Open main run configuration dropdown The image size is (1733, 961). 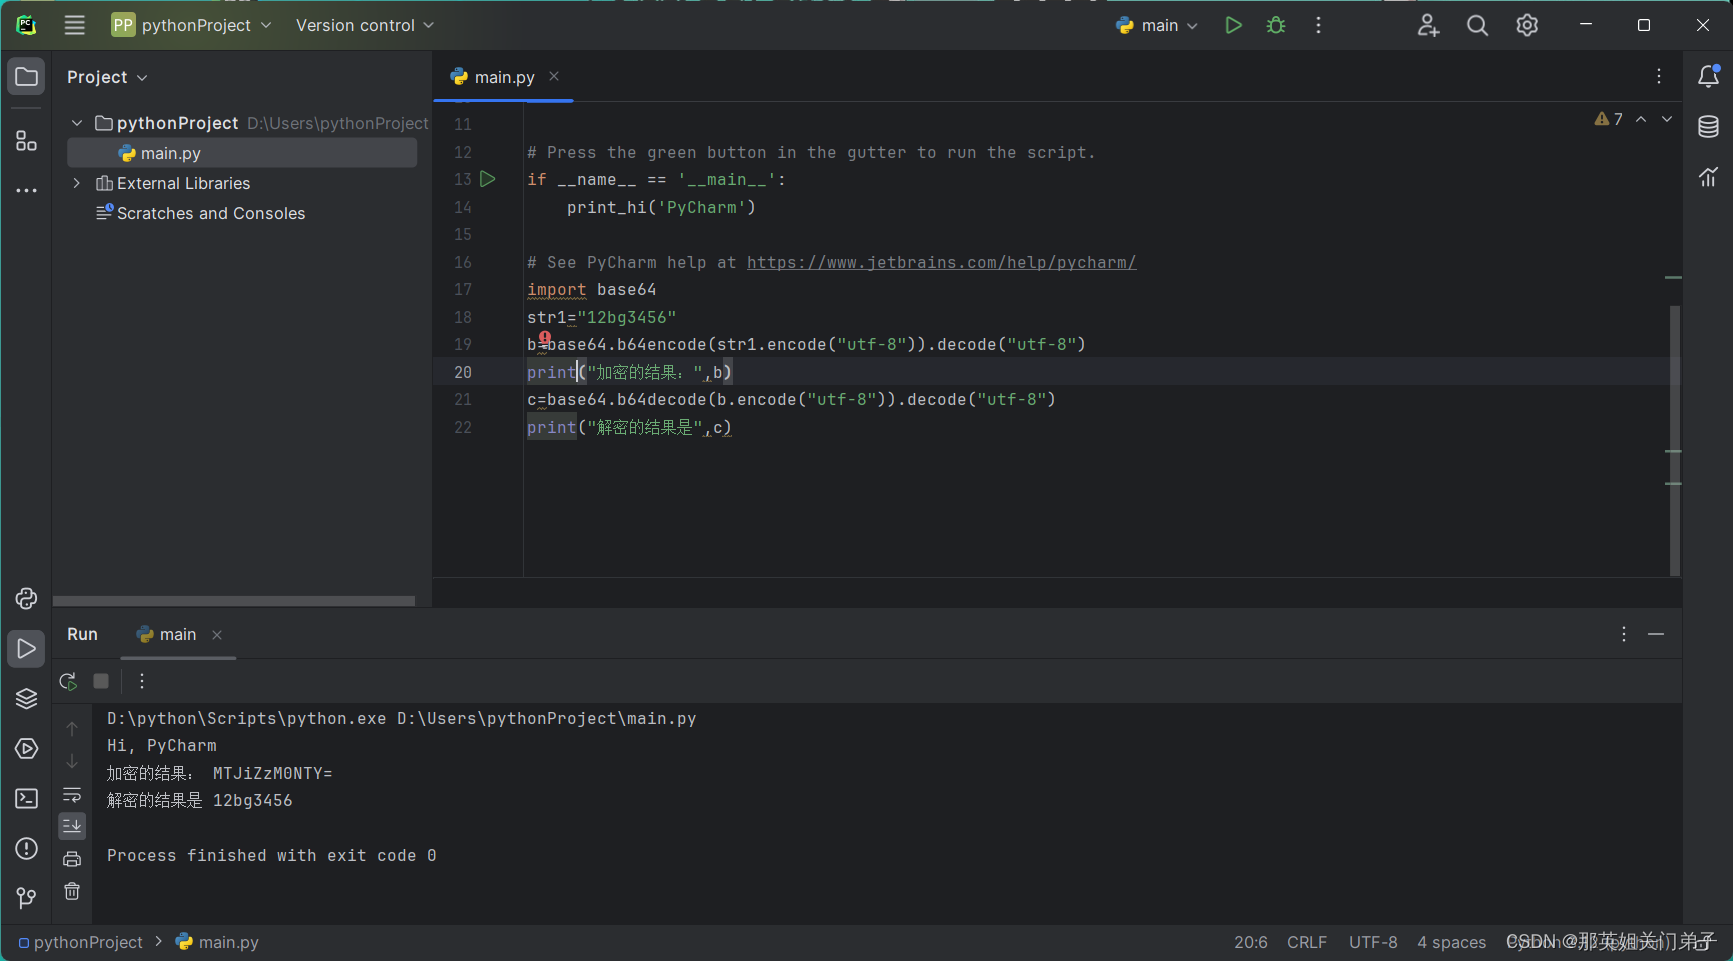coord(1157,25)
